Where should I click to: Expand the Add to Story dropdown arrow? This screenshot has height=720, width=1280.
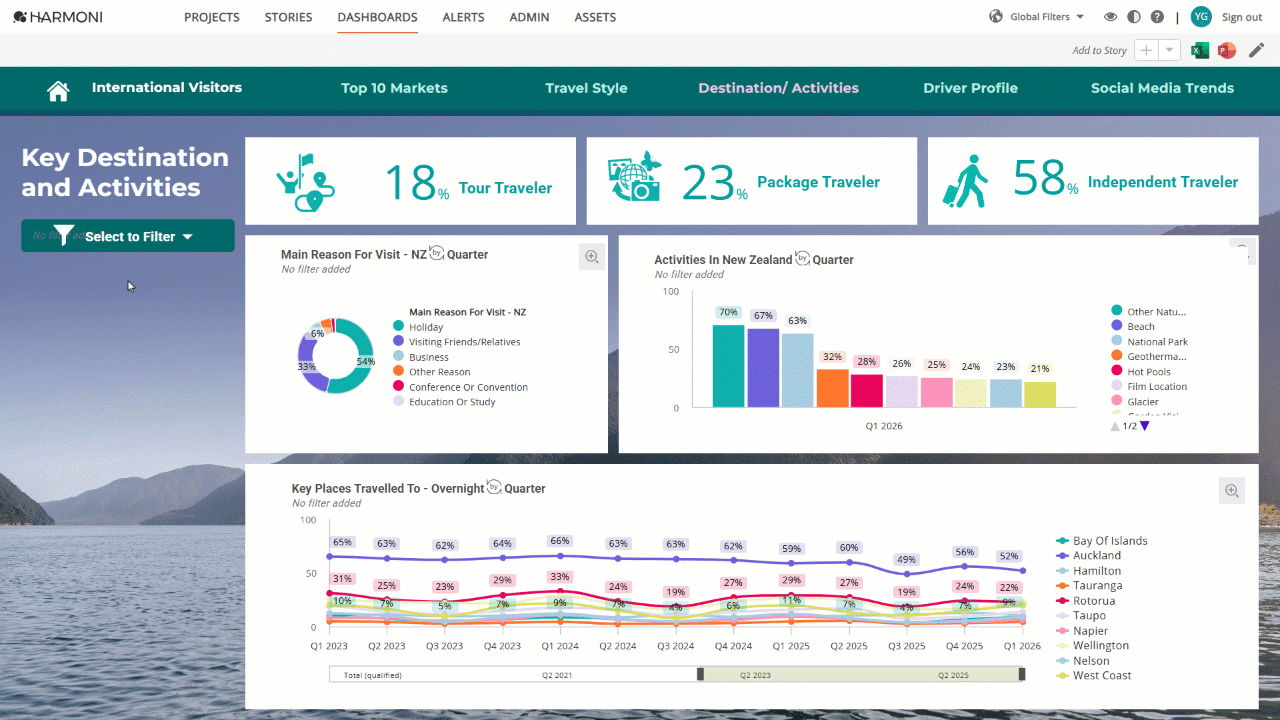(1170, 50)
